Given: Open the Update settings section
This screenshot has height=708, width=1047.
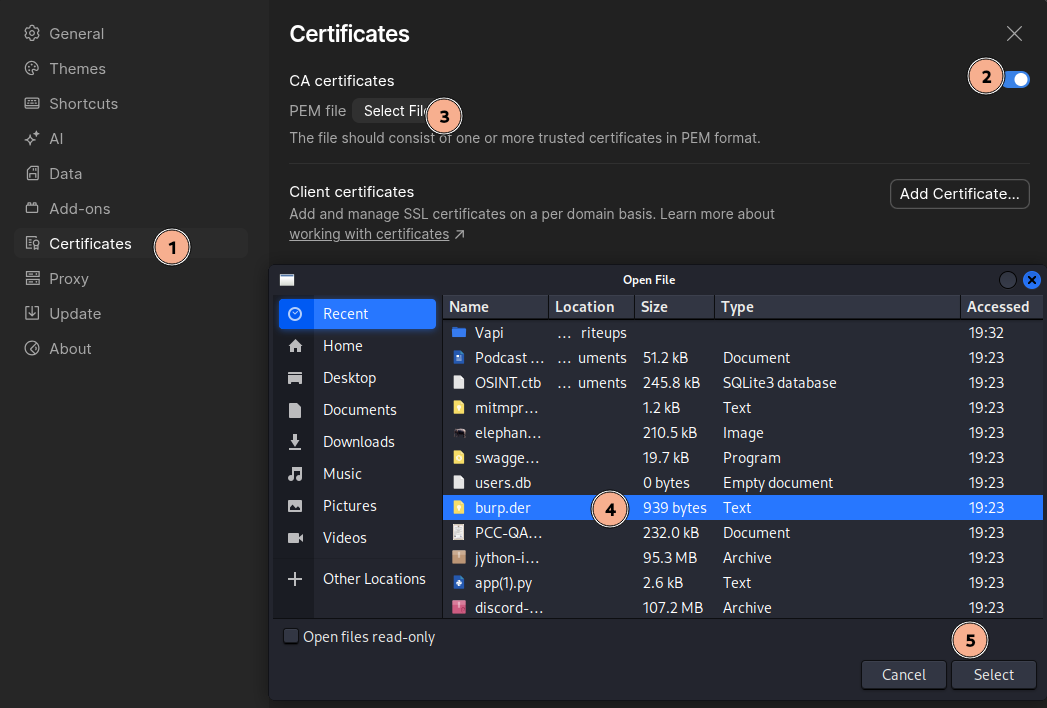Looking at the screenshot, I should pos(131,313).
